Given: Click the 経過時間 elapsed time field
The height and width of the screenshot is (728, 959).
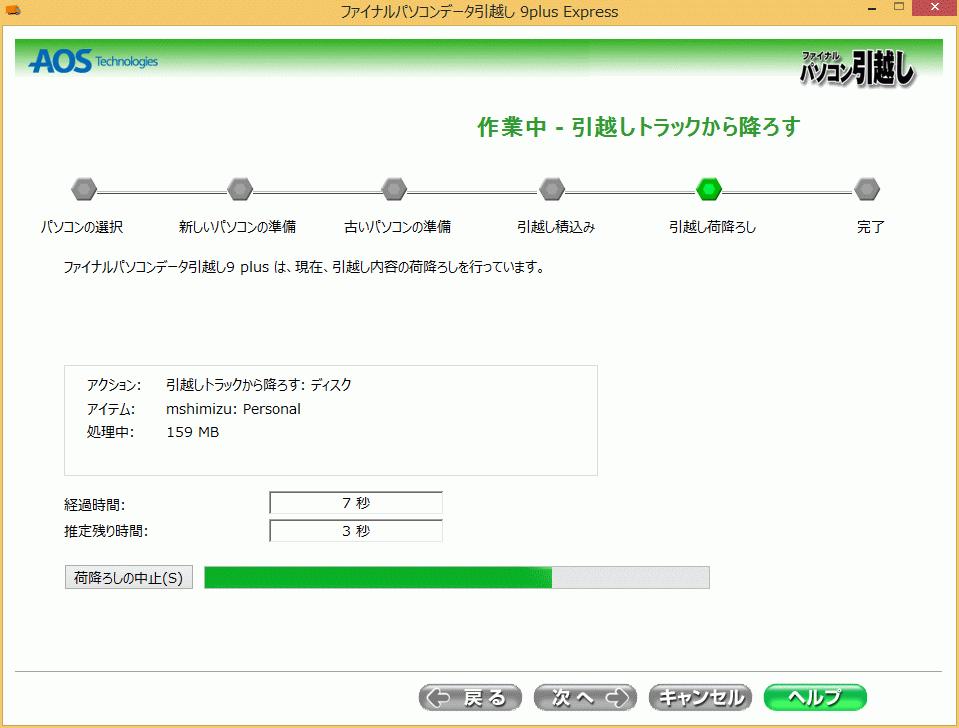Looking at the screenshot, I should 356,503.
